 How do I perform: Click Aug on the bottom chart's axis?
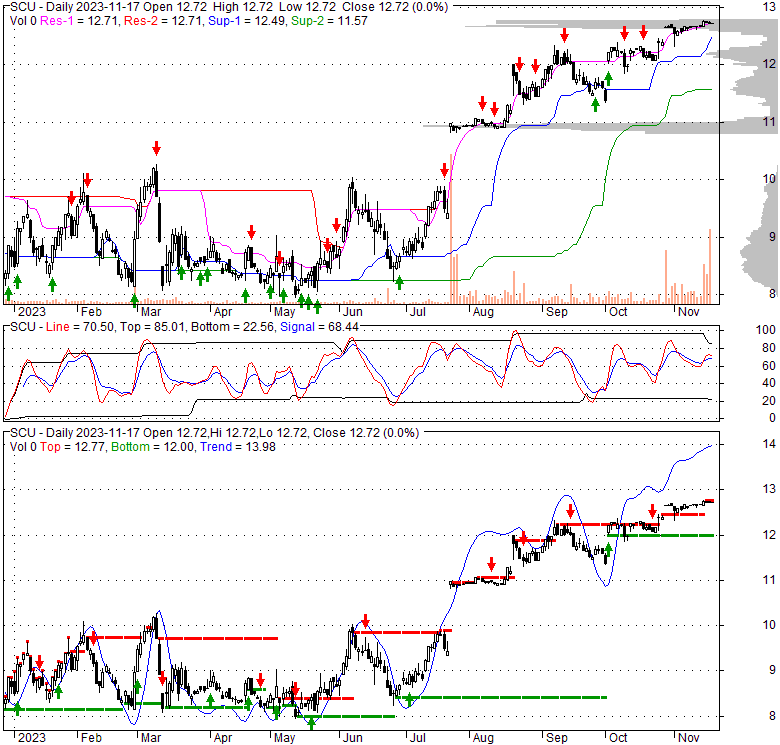click(x=483, y=738)
